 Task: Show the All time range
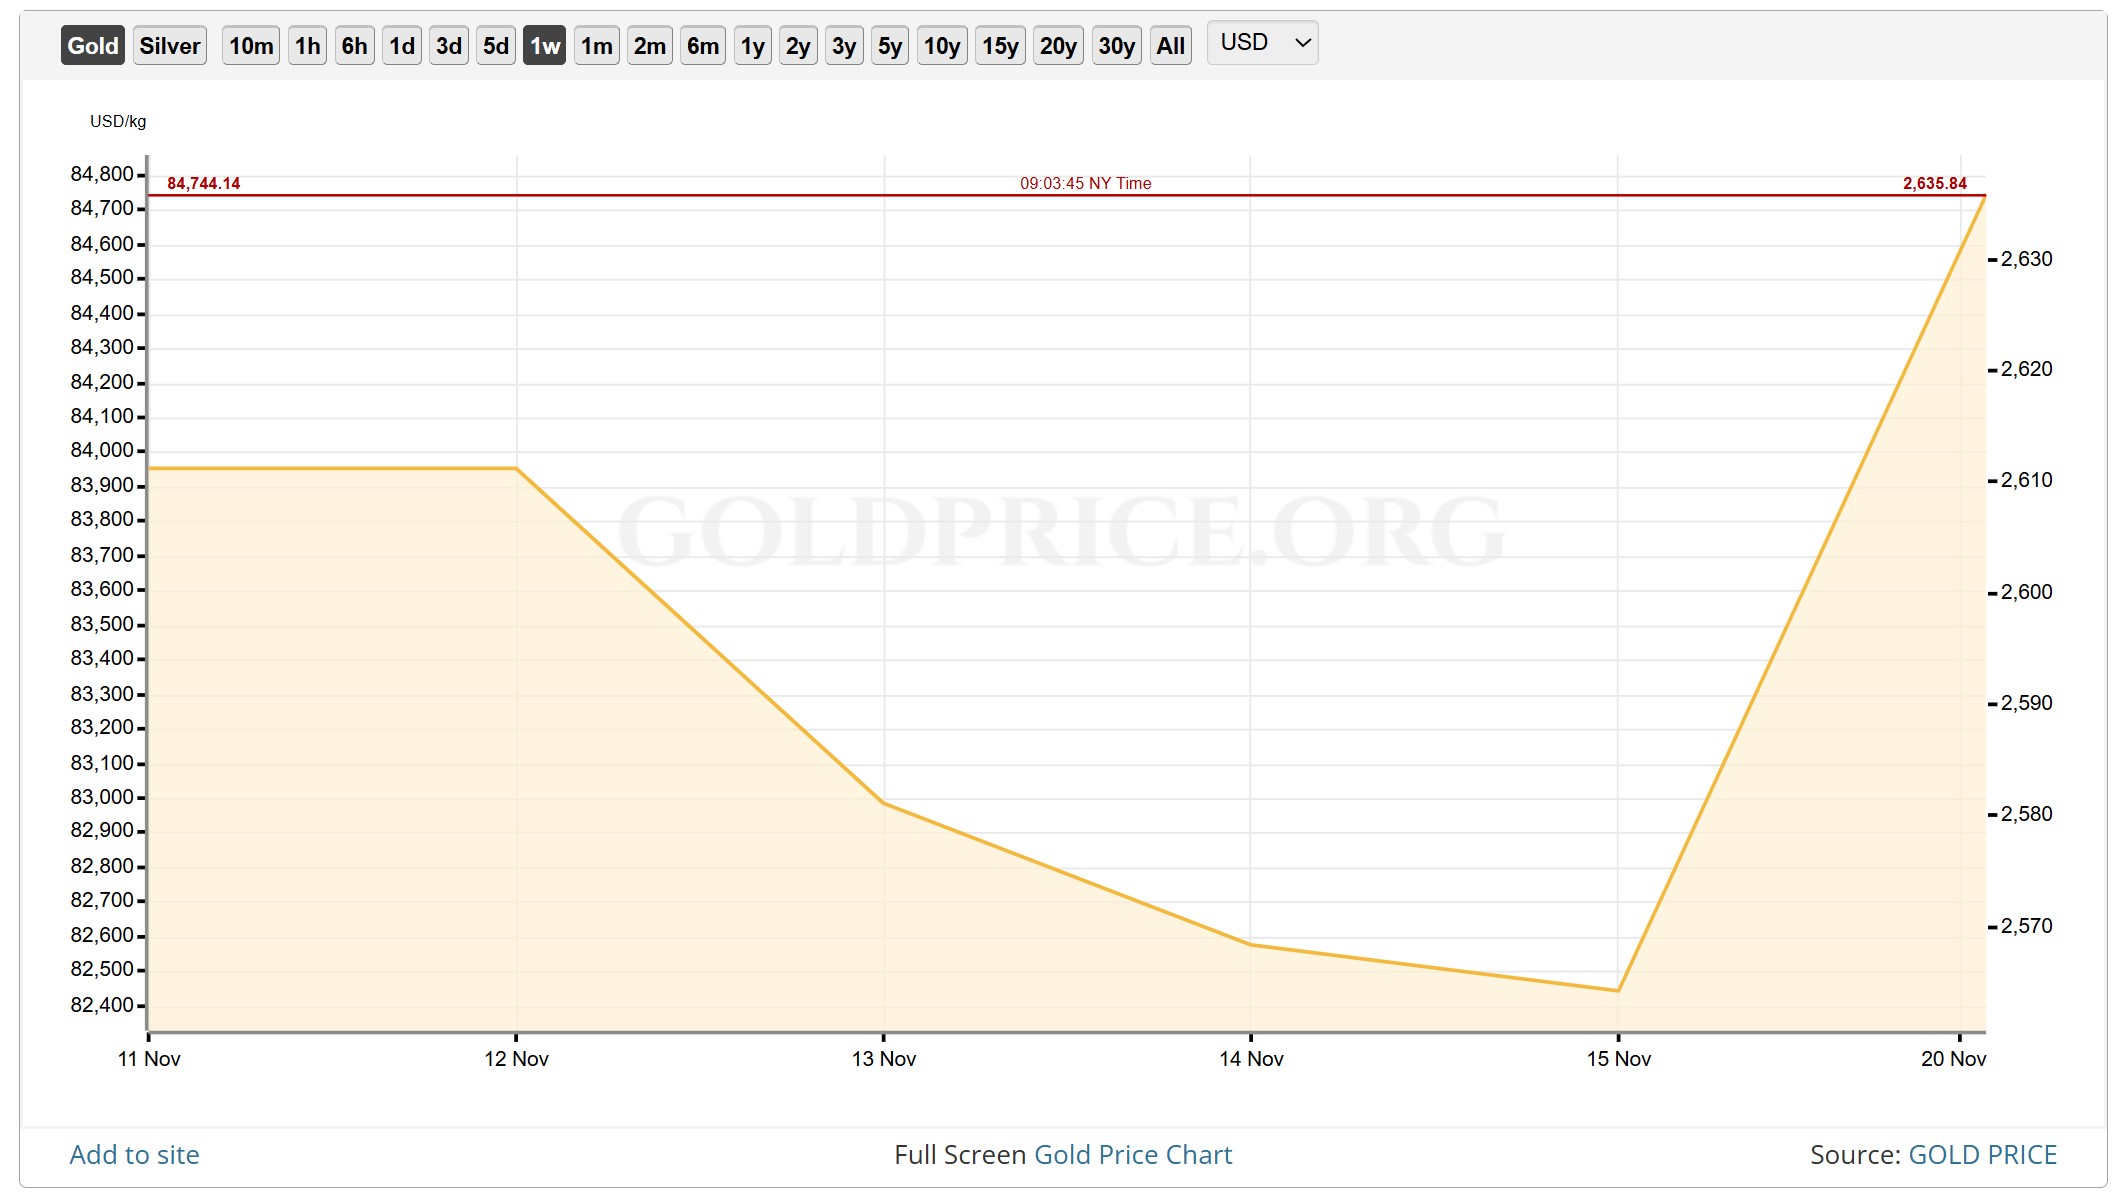click(x=1171, y=46)
